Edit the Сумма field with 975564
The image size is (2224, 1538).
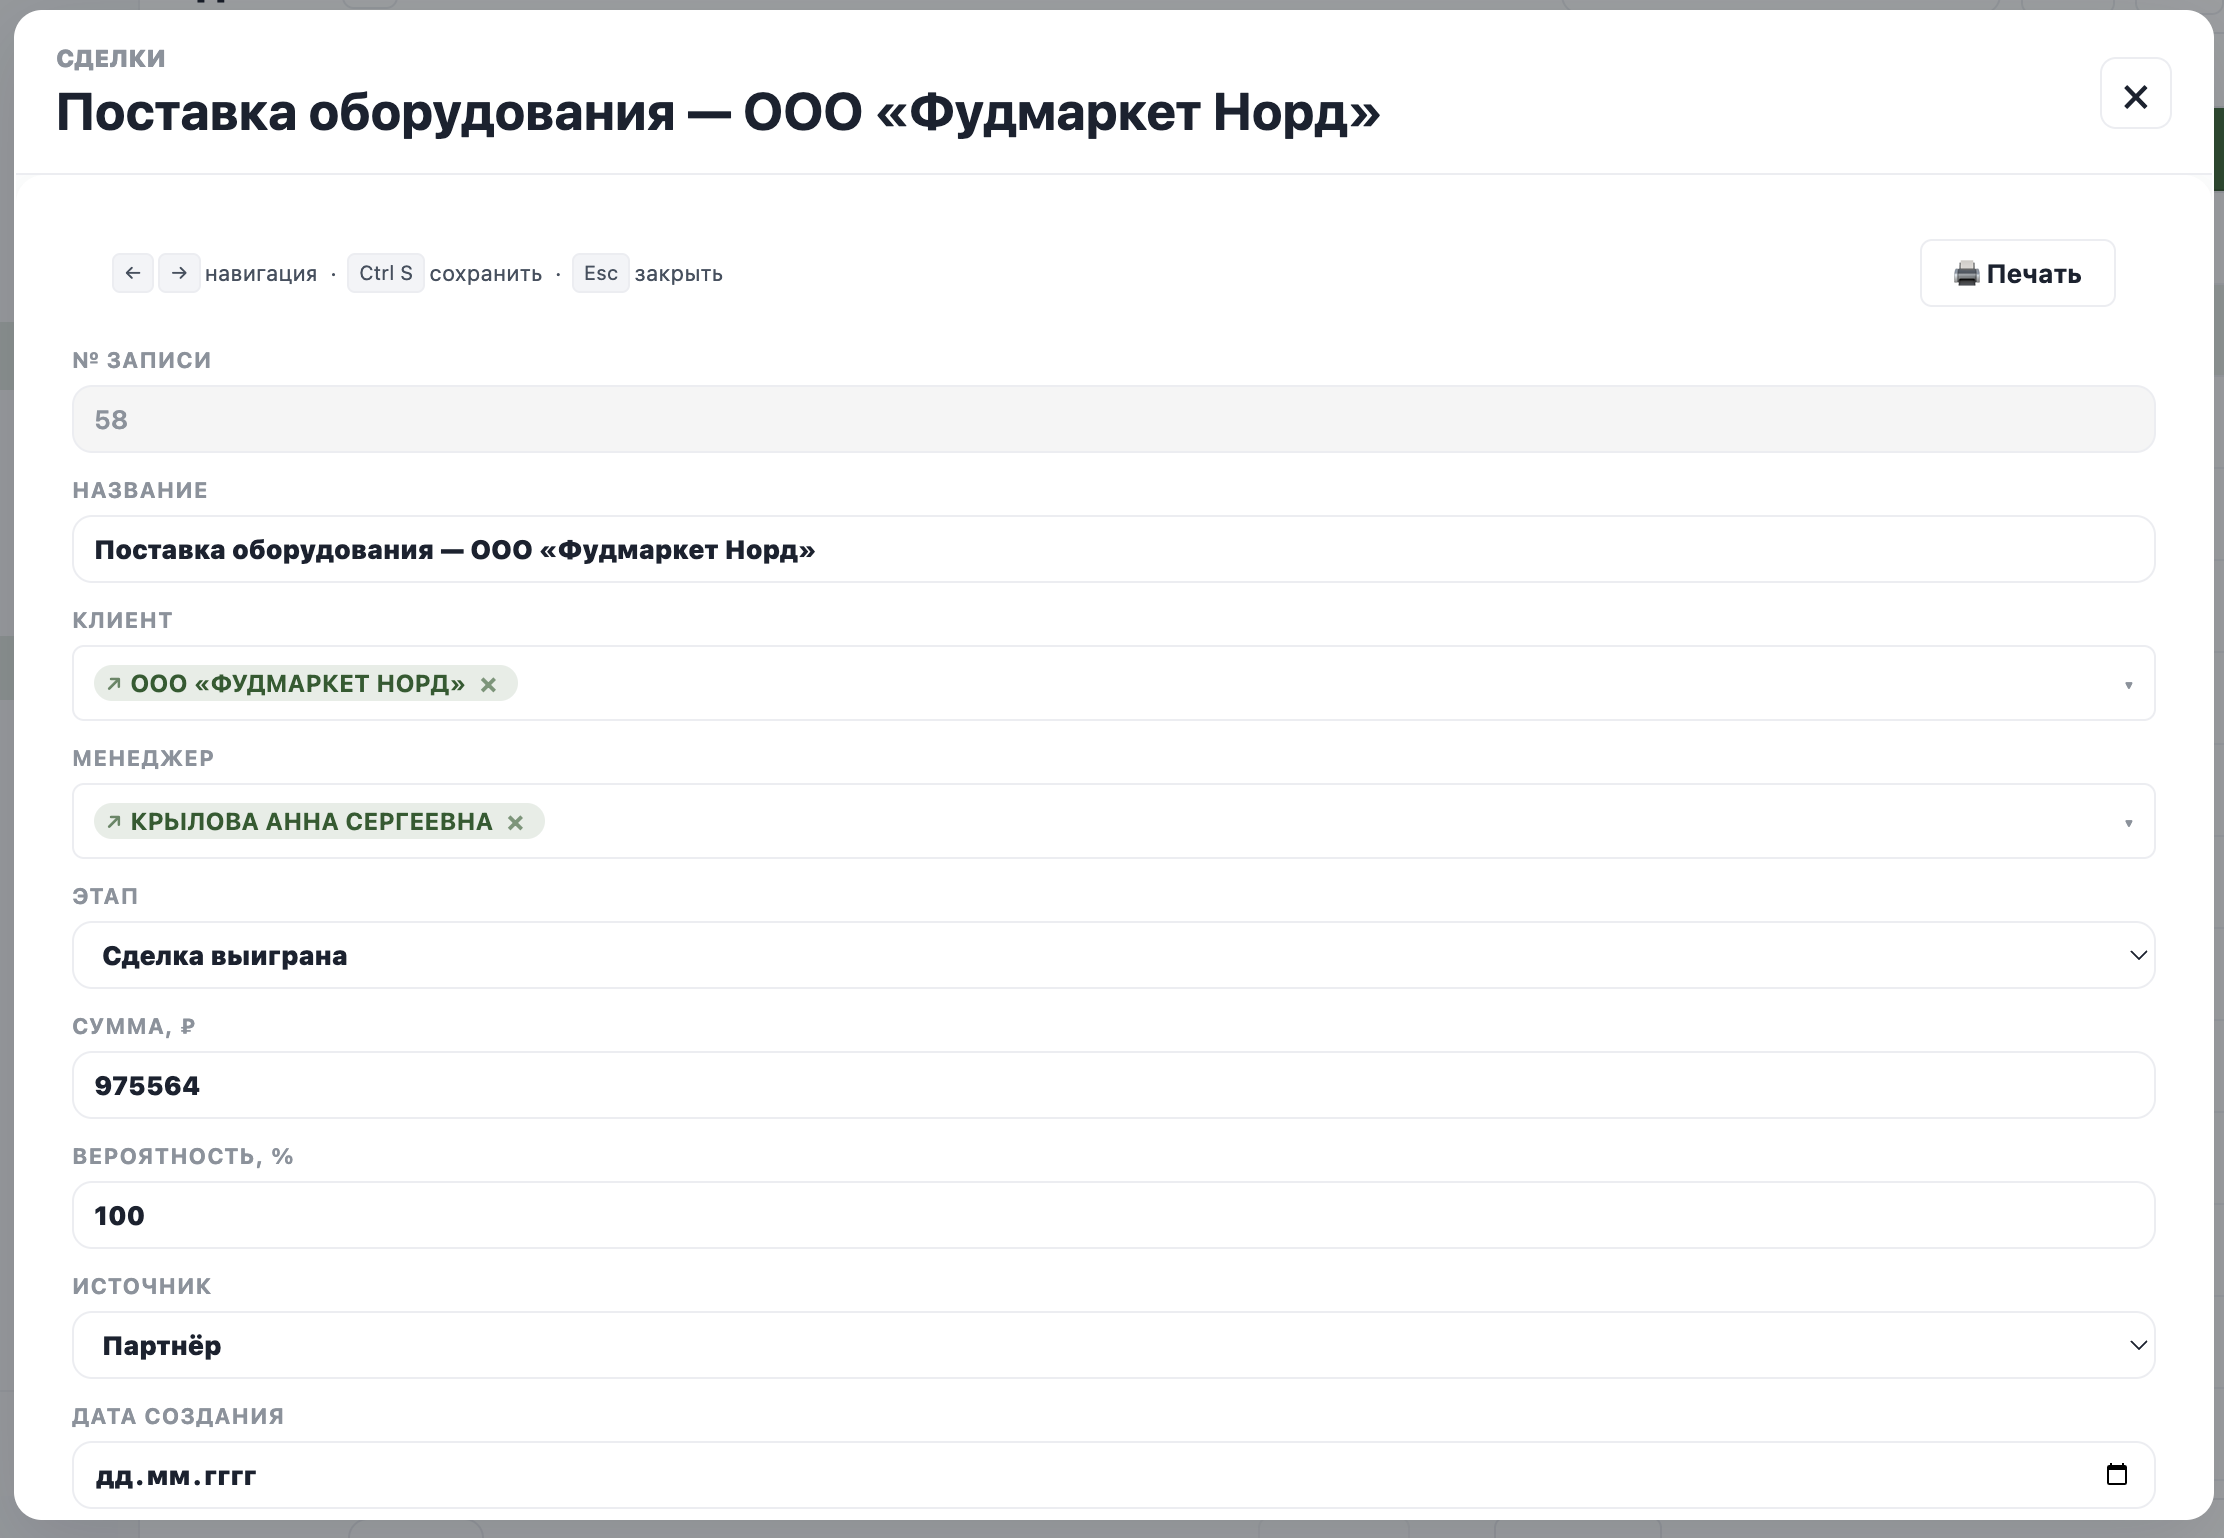tap(1113, 1085)
